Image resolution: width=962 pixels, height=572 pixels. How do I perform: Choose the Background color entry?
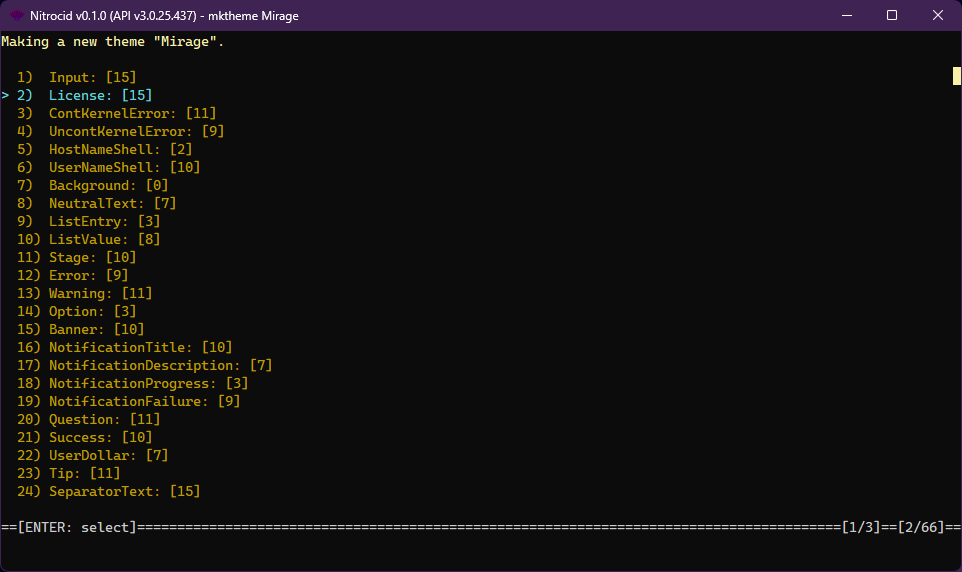click(x=108, y=185)
